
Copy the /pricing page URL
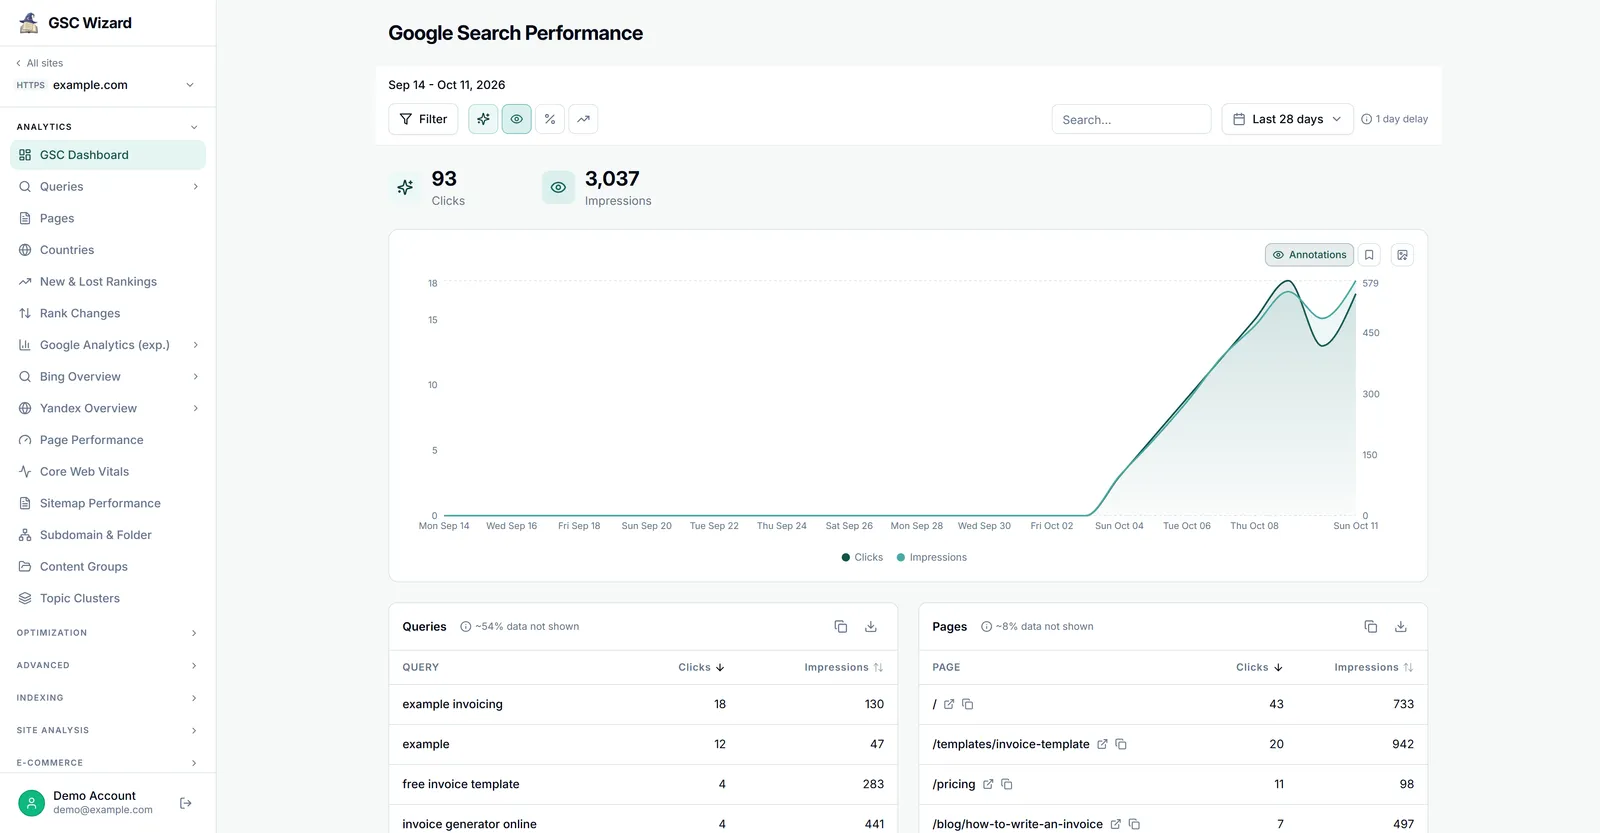pos(1007,784)
